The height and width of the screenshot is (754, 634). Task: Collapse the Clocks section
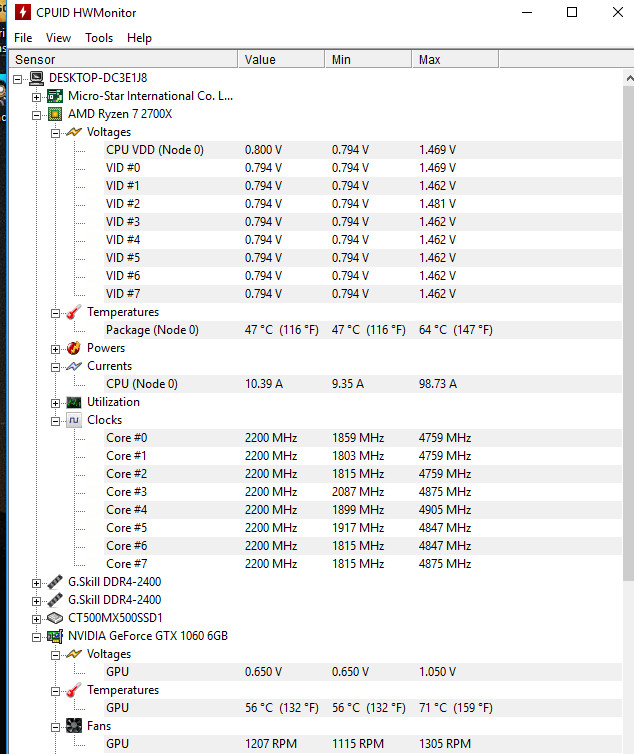55,421
